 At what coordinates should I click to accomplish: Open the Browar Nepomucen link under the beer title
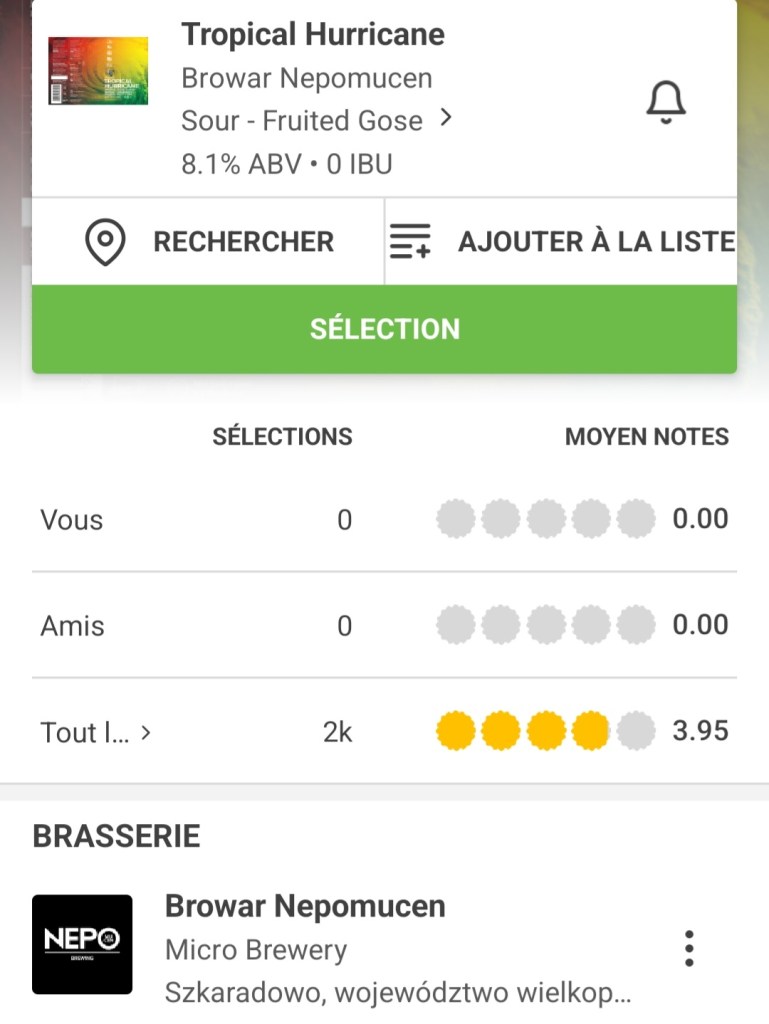point(307,78)
